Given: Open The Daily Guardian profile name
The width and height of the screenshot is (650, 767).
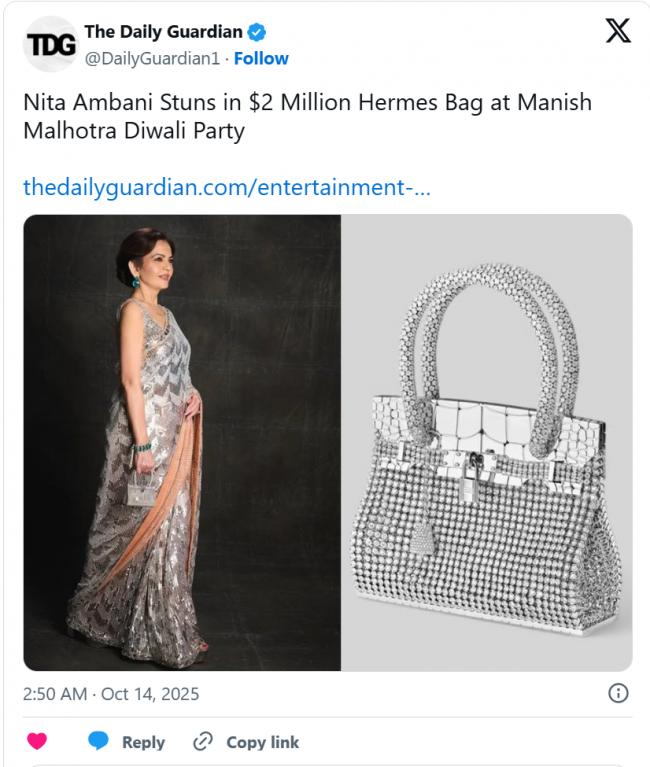Looking at the screenshot, I should coord(163,33).
